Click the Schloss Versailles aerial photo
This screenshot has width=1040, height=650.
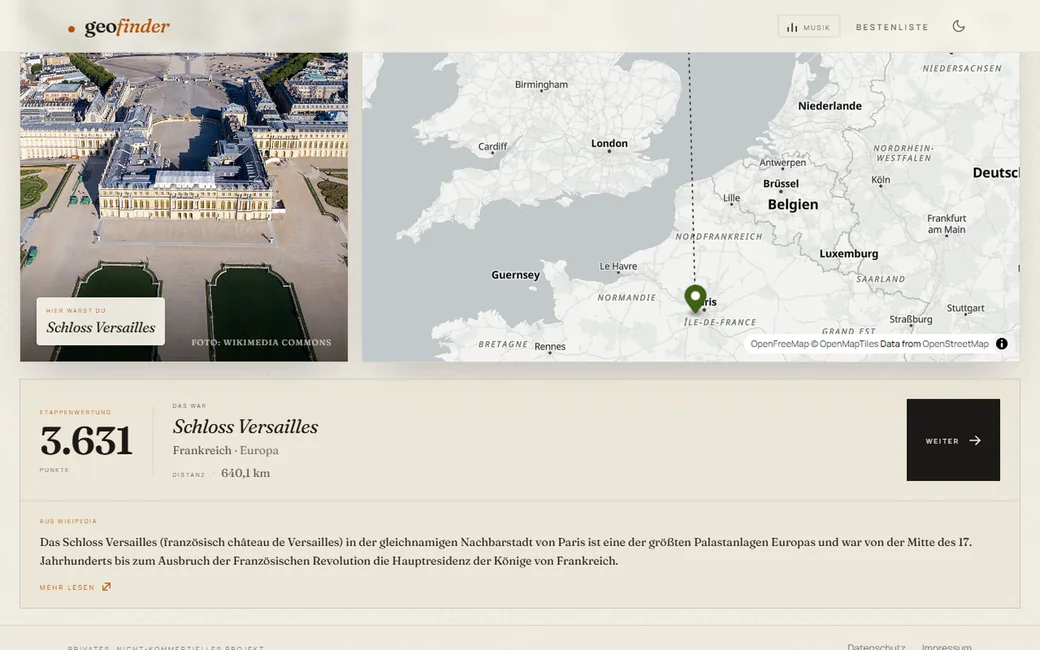pyautogui.click(x=184, y=207)
